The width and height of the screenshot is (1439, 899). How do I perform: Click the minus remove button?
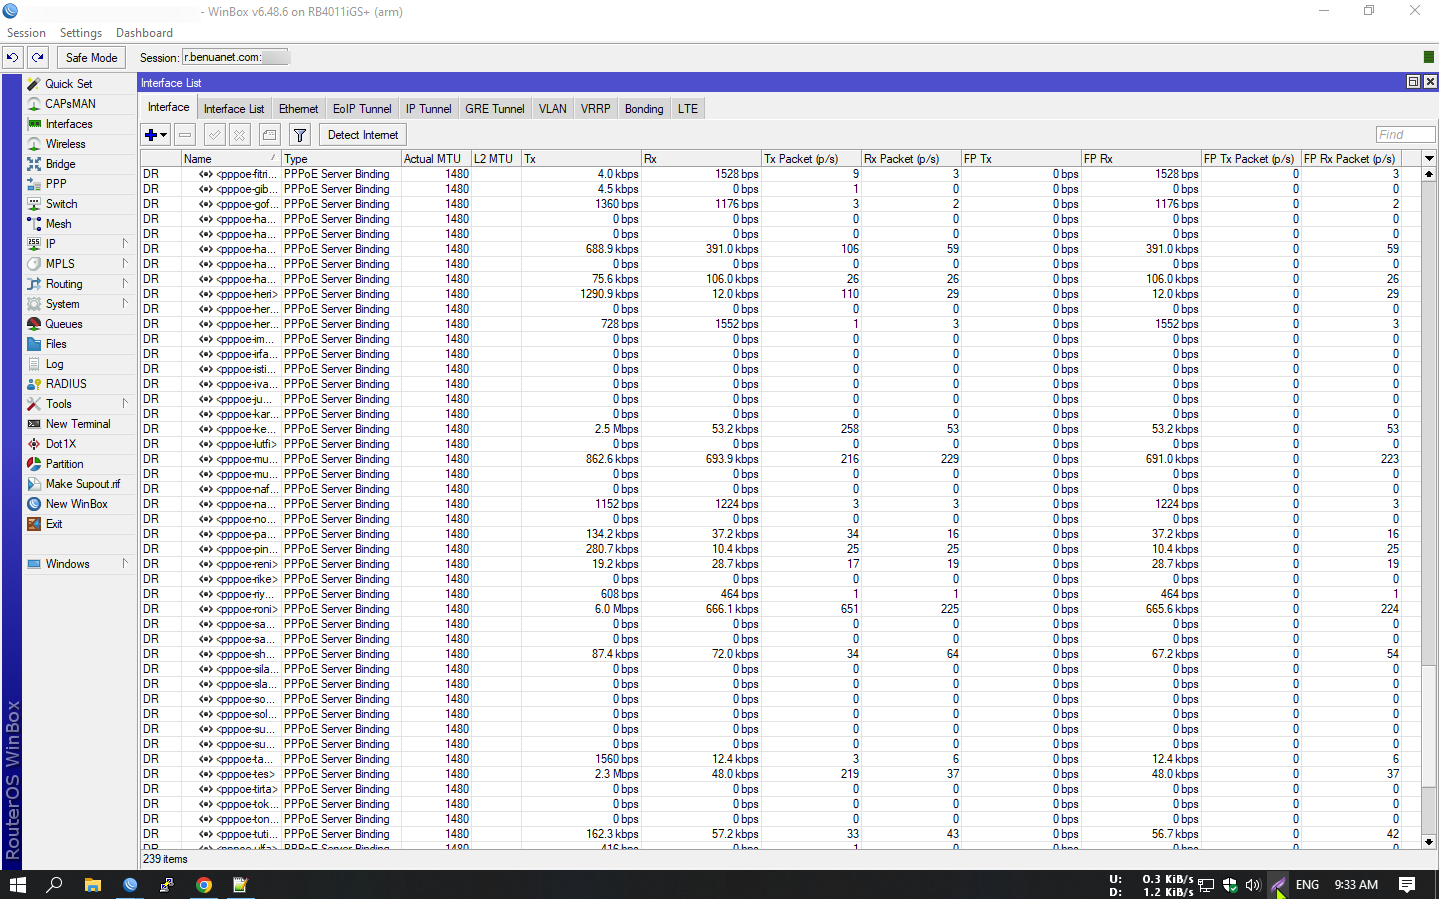point(185,135)
